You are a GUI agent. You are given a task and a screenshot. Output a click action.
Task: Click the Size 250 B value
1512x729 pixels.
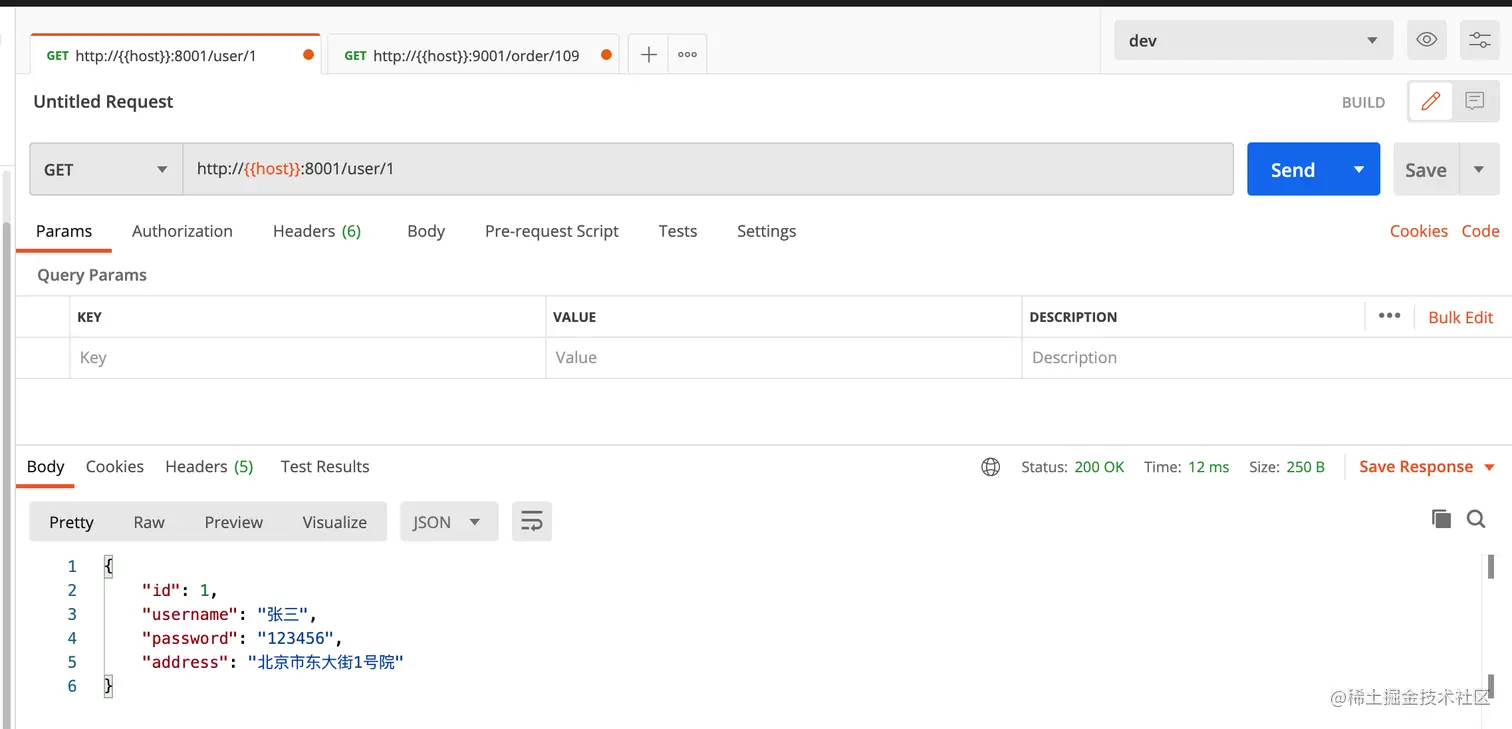1306,467
